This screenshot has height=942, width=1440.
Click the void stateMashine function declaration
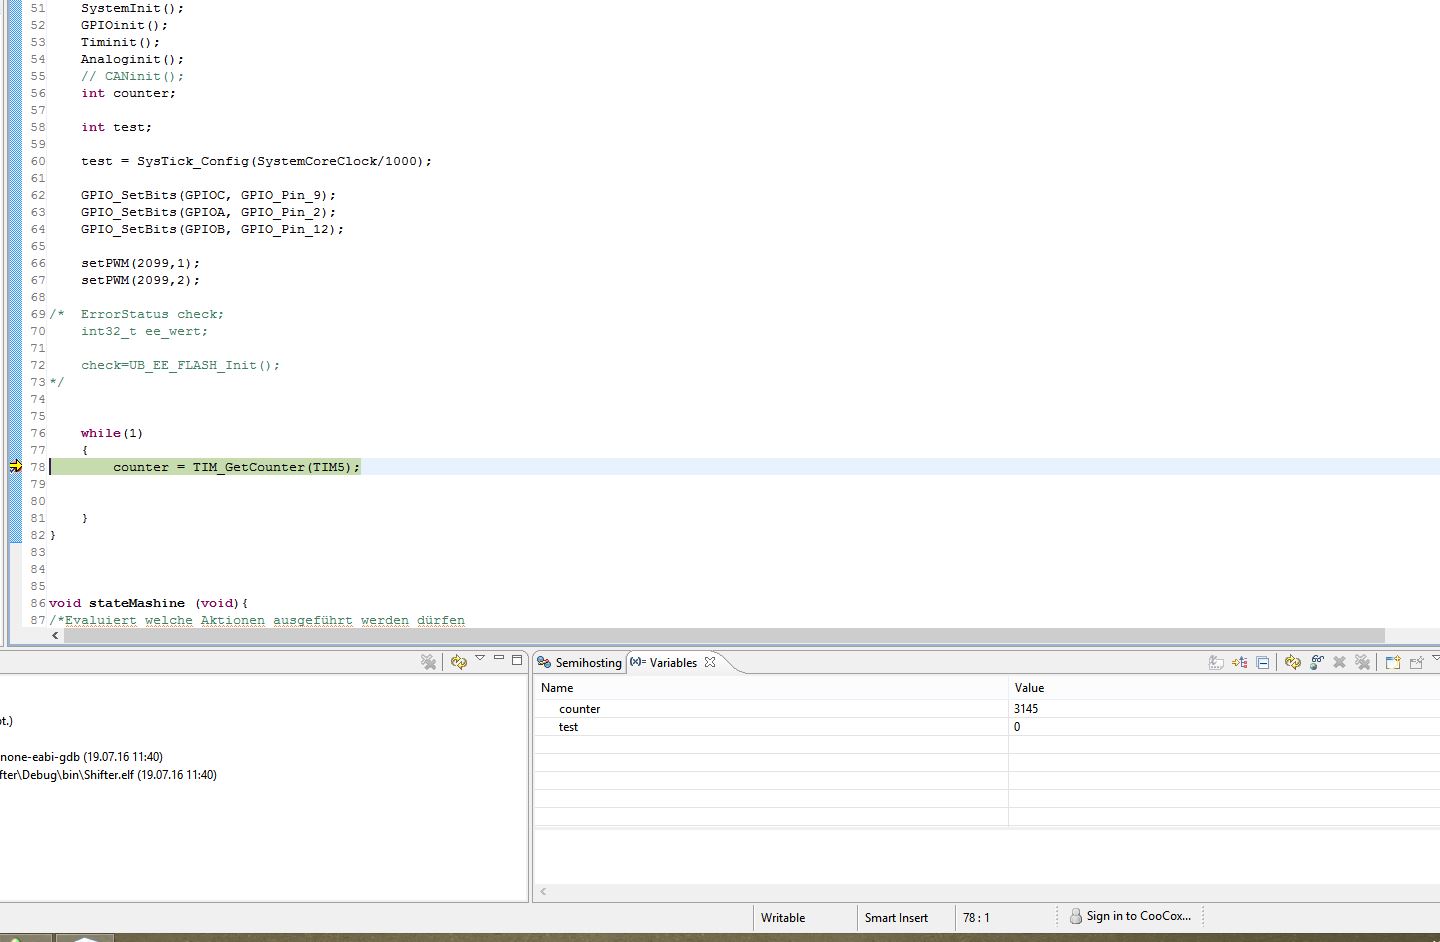148,603
